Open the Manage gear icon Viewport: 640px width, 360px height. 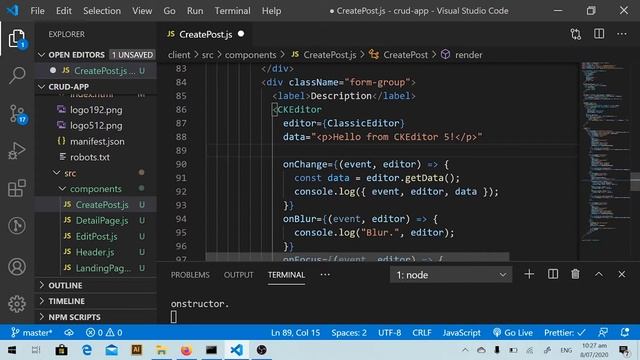point(17,304)
